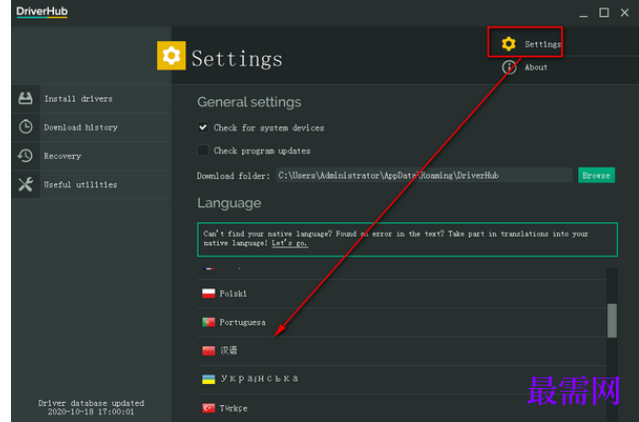Screen dimensions: 639x422
Task: Click the Ukrainian flag icon
Action: pos(208,379)
